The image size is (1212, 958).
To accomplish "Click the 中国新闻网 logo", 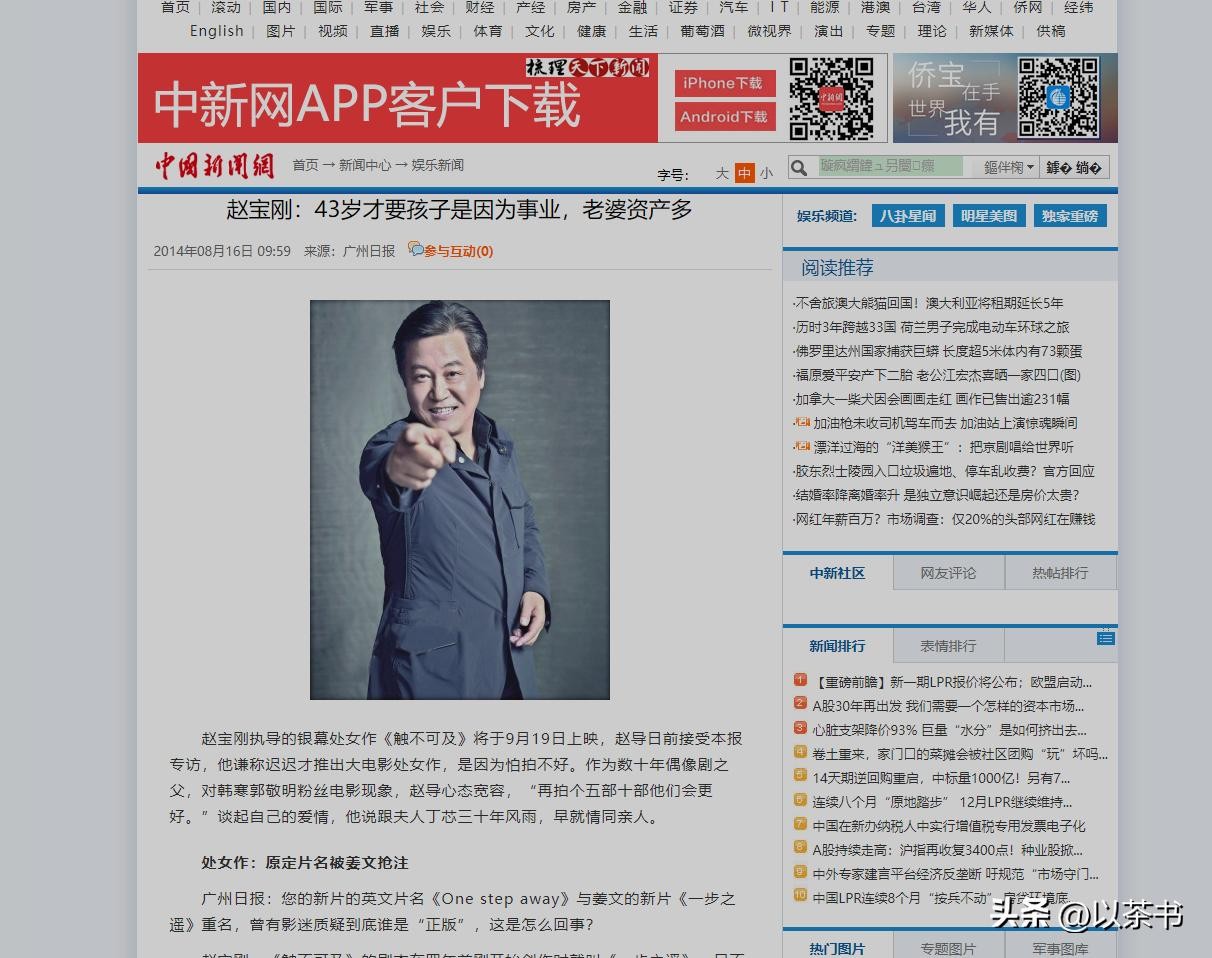I will pos(214,166).
